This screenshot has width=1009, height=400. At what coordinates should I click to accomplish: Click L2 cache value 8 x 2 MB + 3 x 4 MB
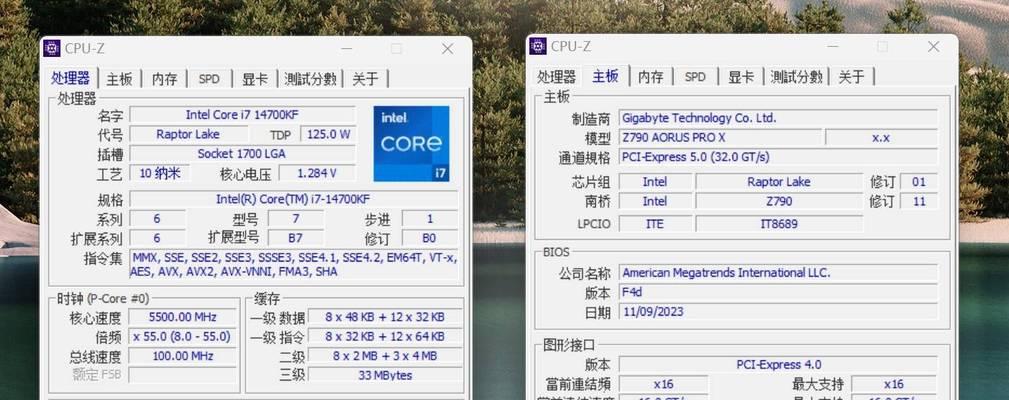[385, 356]
